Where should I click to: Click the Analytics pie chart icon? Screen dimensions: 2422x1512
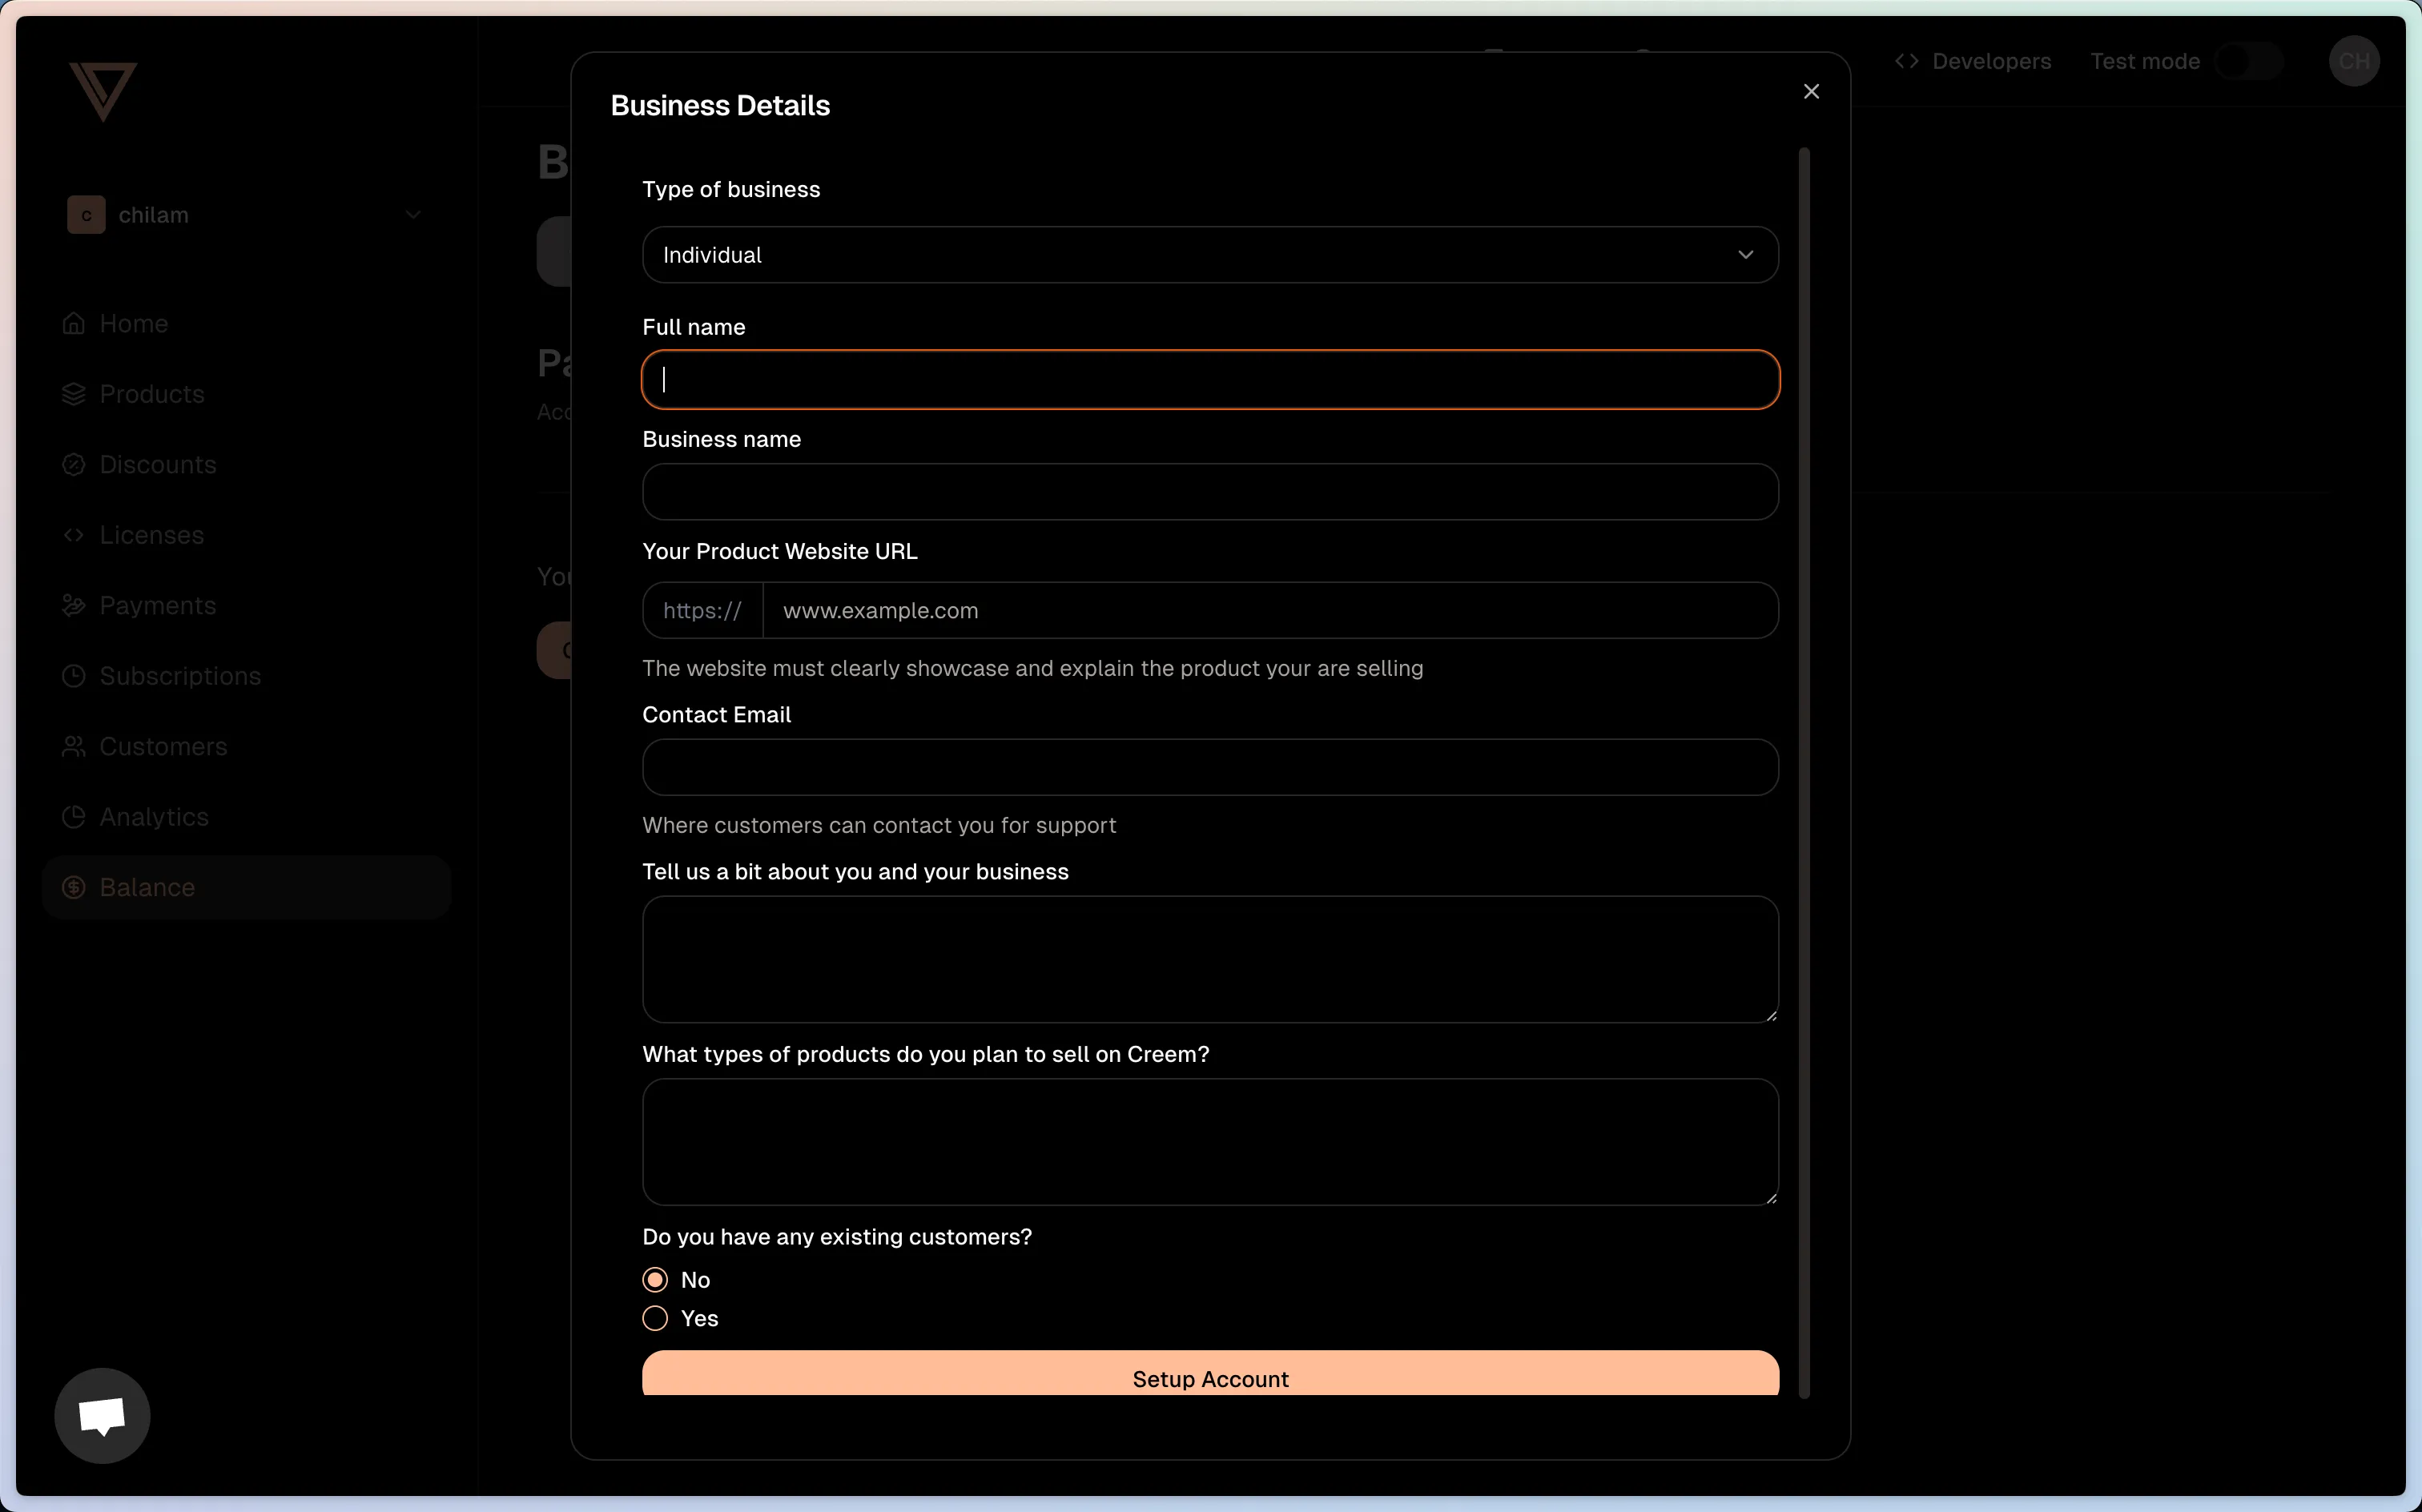click(74, 817)
